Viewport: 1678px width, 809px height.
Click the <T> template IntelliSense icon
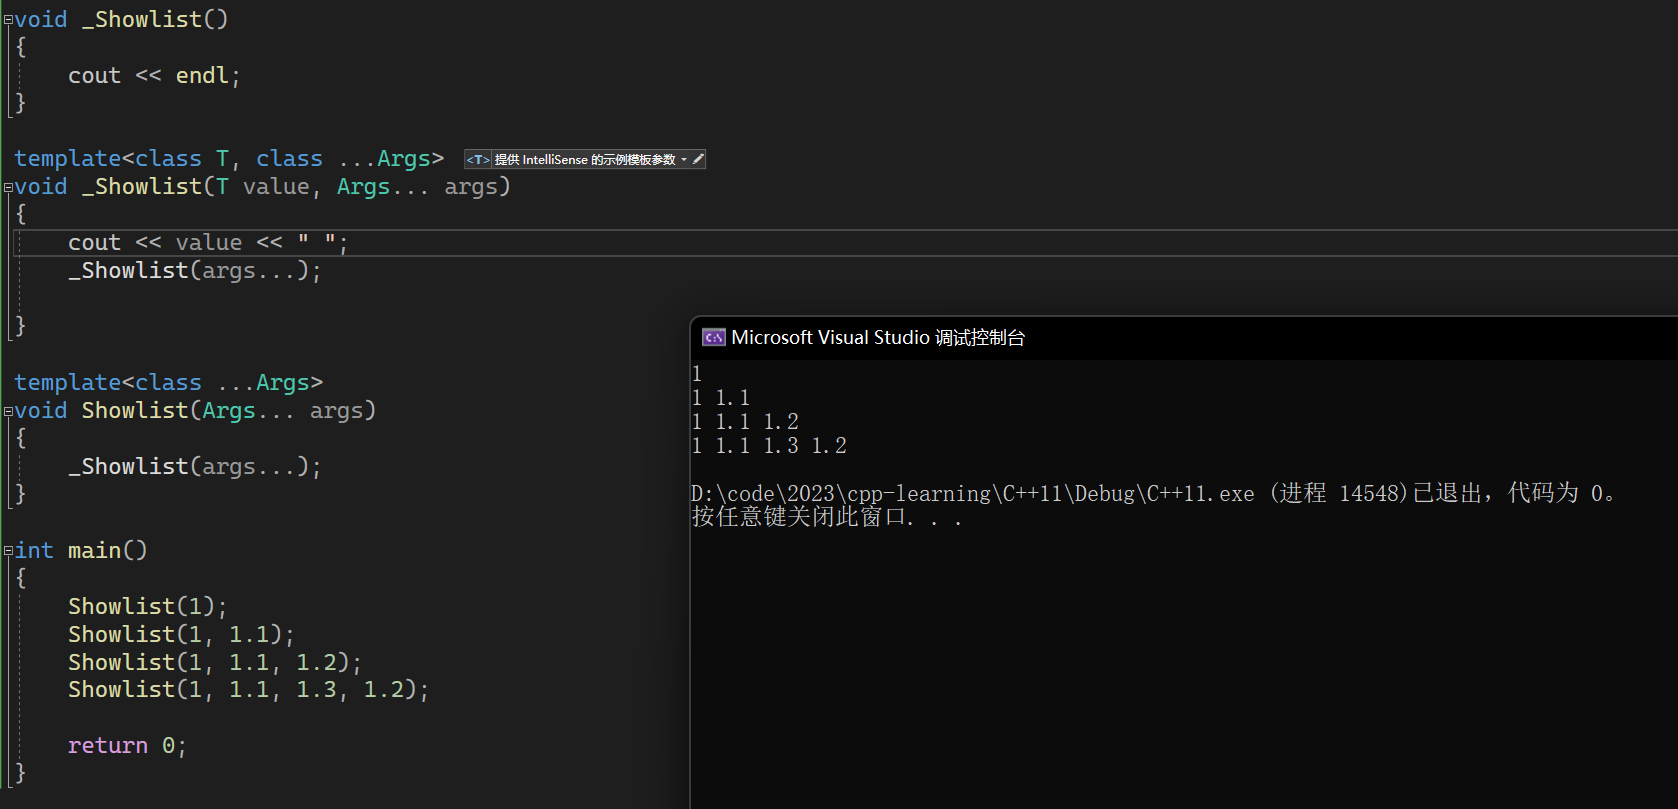pos(478,160)
